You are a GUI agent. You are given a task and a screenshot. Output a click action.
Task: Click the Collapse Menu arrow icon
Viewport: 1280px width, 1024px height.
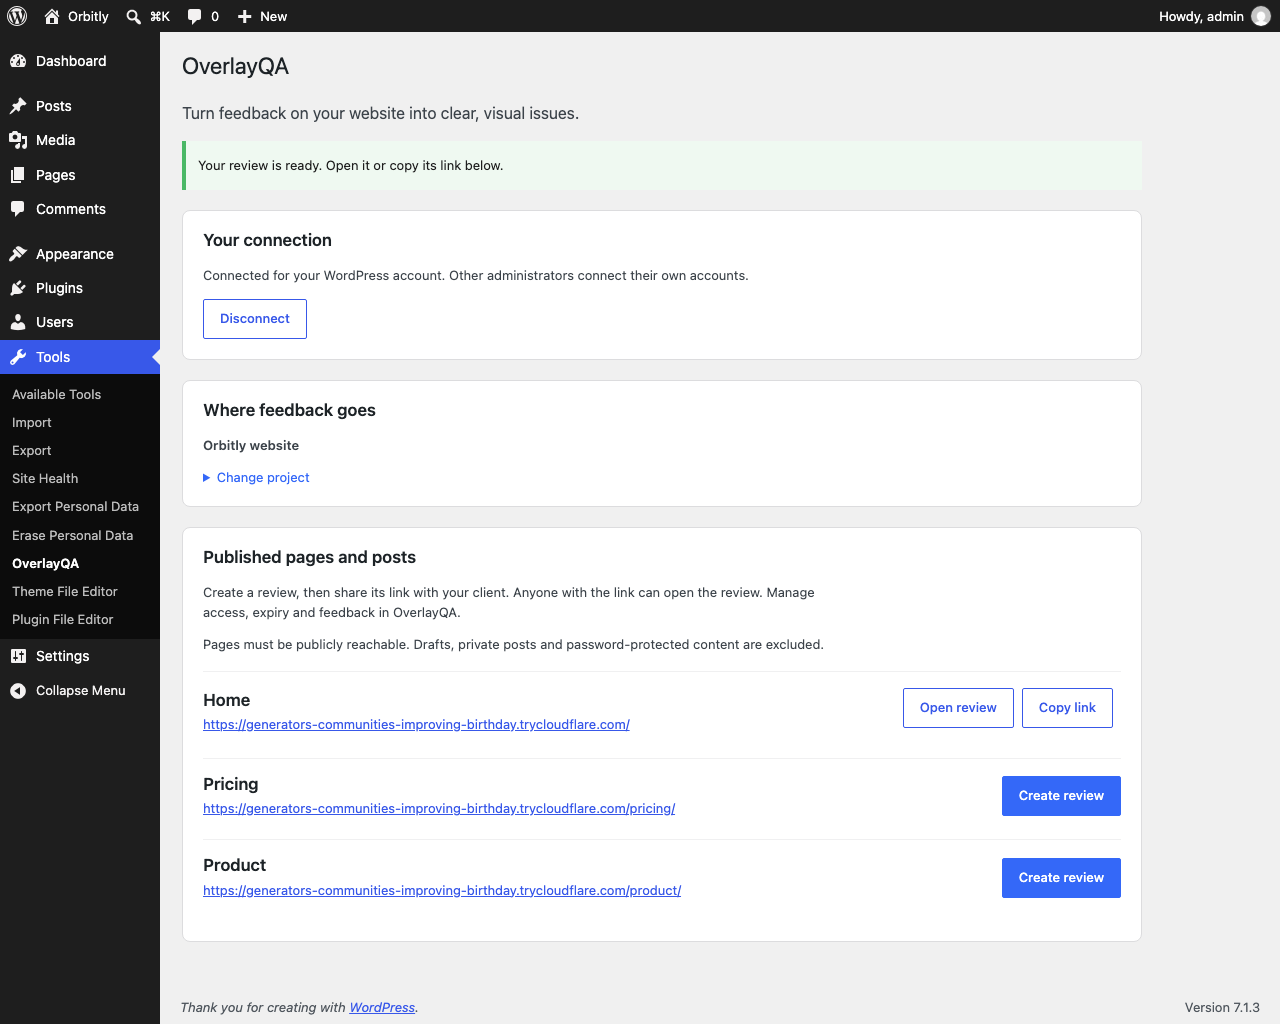coord(18,691)
